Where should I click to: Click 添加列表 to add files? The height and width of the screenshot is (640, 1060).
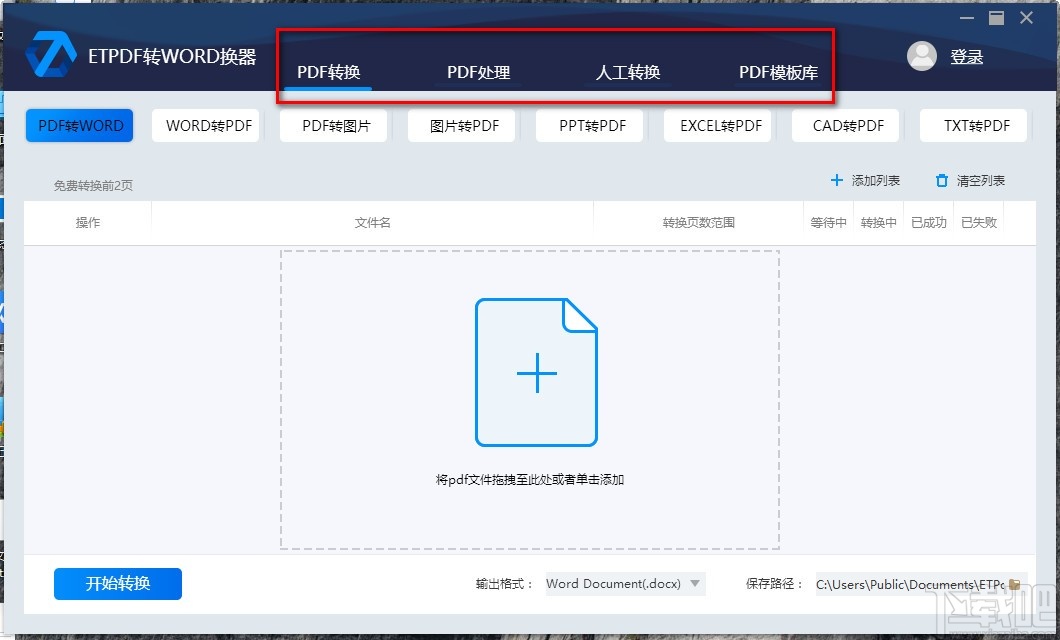click(x=875, y=180)
